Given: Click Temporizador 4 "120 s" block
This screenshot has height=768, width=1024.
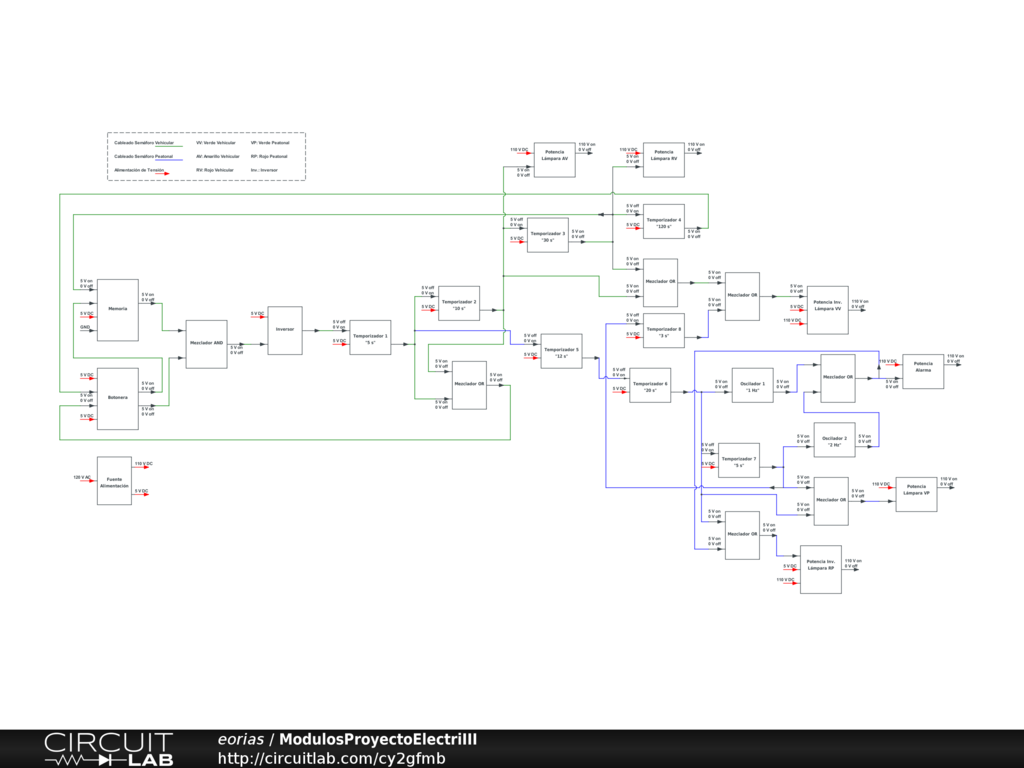Looking at the screenshot, I should 663,223.
